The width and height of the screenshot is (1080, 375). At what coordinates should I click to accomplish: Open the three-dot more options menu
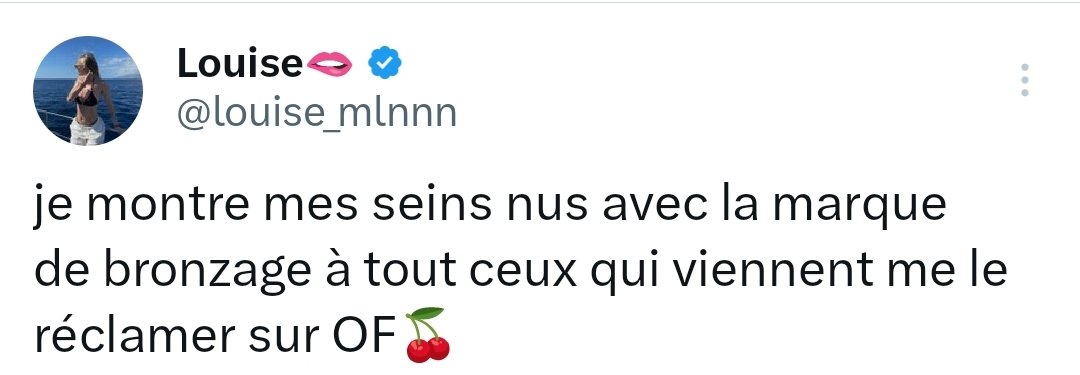[1025, 80]
